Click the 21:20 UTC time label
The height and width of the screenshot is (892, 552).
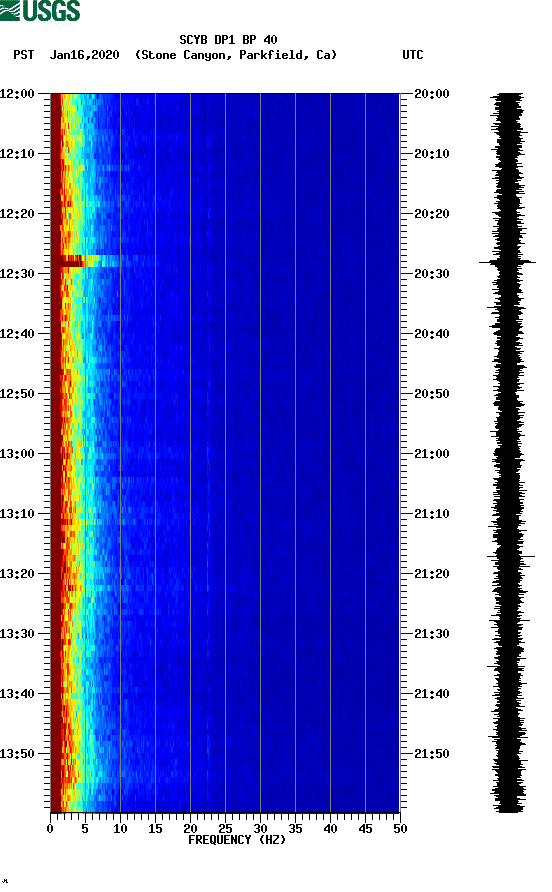click(432, 573)
